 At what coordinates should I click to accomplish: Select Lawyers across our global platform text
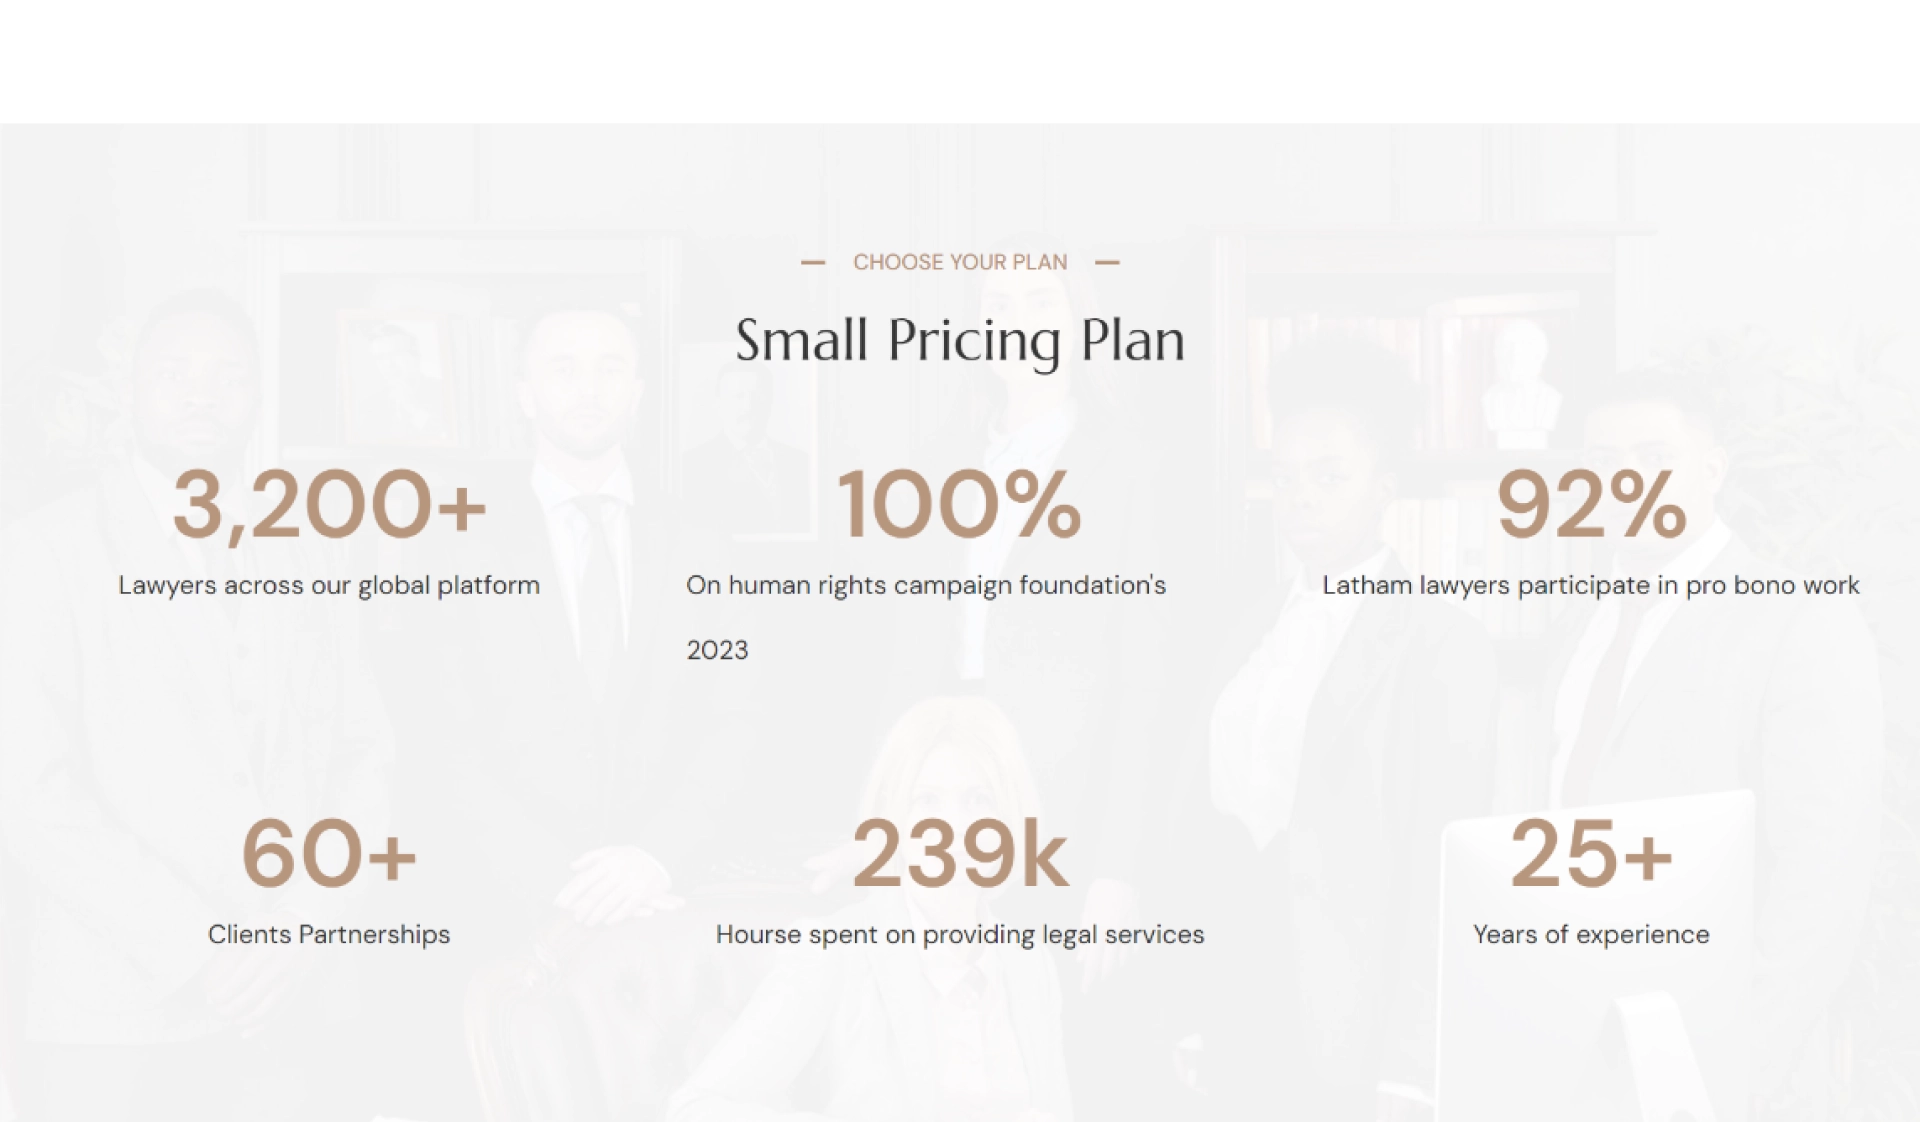pos(329,586)
